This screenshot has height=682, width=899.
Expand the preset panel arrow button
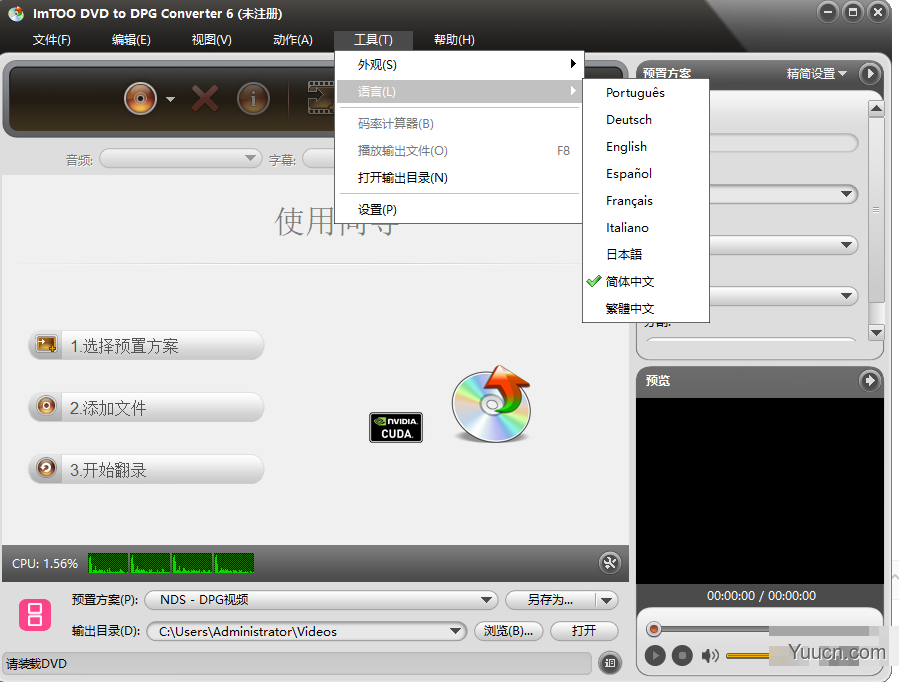click(x=870, y=73)
